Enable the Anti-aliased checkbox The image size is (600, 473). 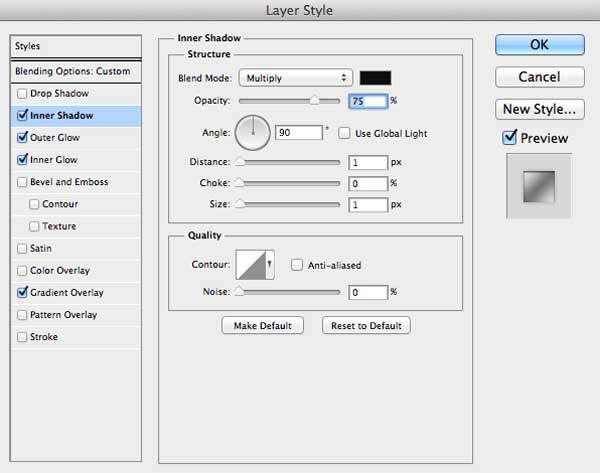point(297,265)
